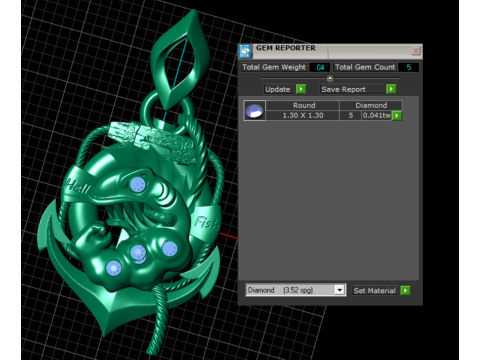Image resolution: width=480 pixels, height=360 pixels.
Task: Select the blue gem on the shark's eye
Action: point(137,184)
